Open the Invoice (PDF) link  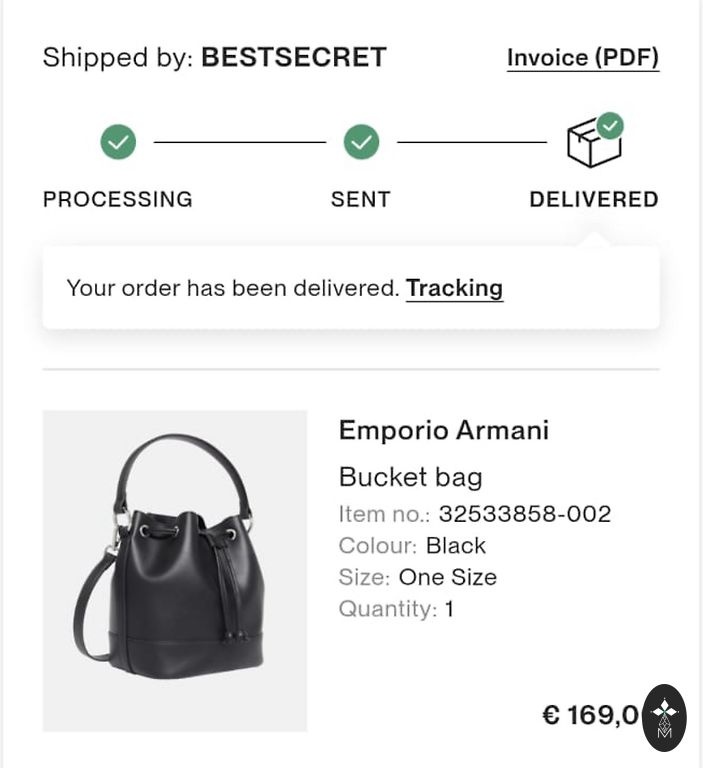click(583, 58)
